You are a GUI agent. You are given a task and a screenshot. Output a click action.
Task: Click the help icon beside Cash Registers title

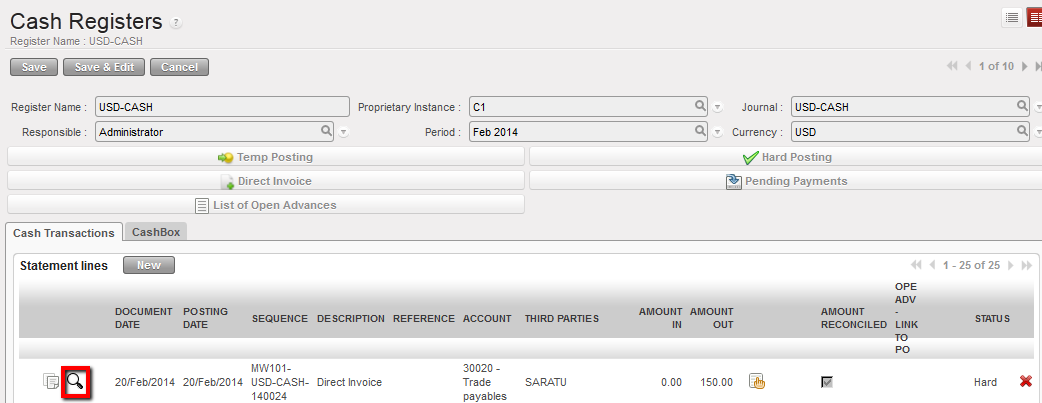click(x=177, y=23)
